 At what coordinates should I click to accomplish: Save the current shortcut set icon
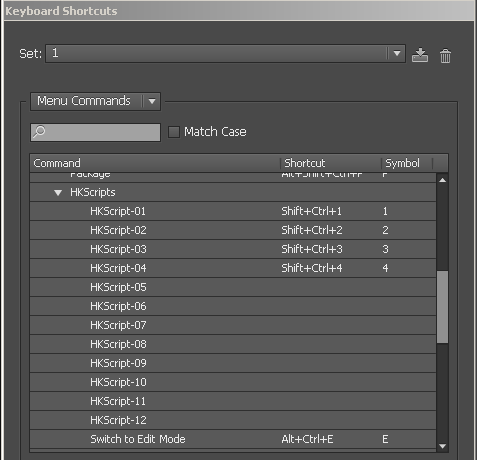coord(420,55)
